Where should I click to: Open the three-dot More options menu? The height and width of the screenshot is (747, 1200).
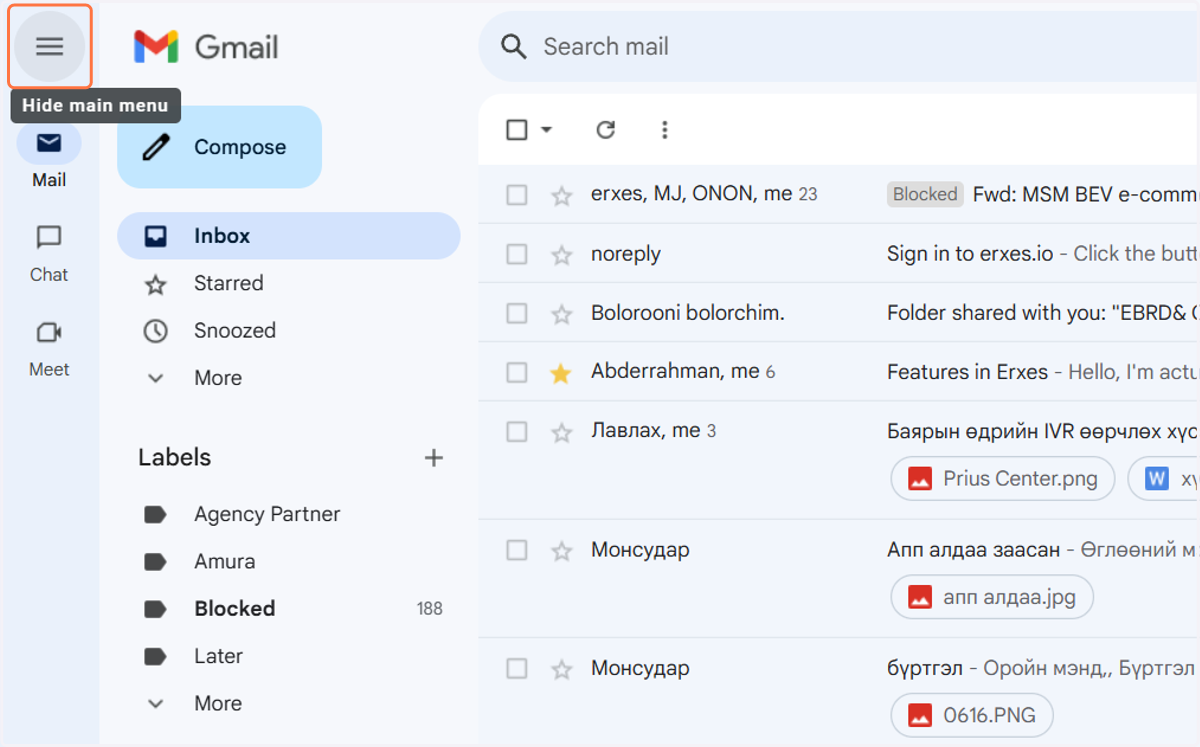pyautogui.click(x=664, y=129)
